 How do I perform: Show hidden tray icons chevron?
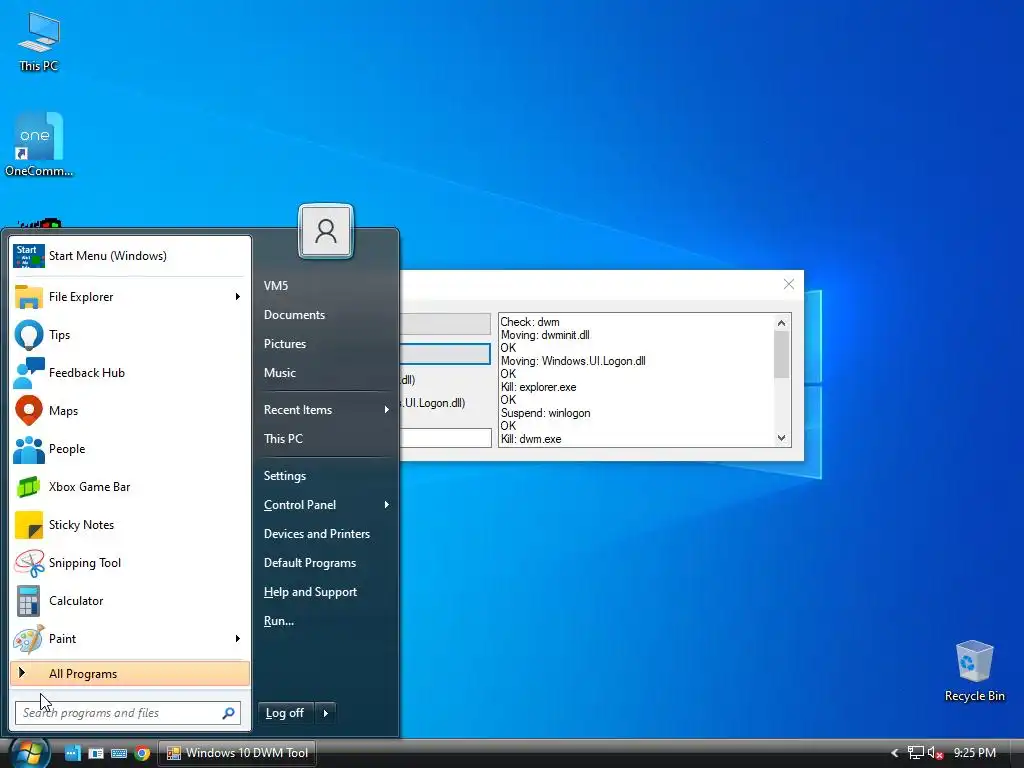895,753
